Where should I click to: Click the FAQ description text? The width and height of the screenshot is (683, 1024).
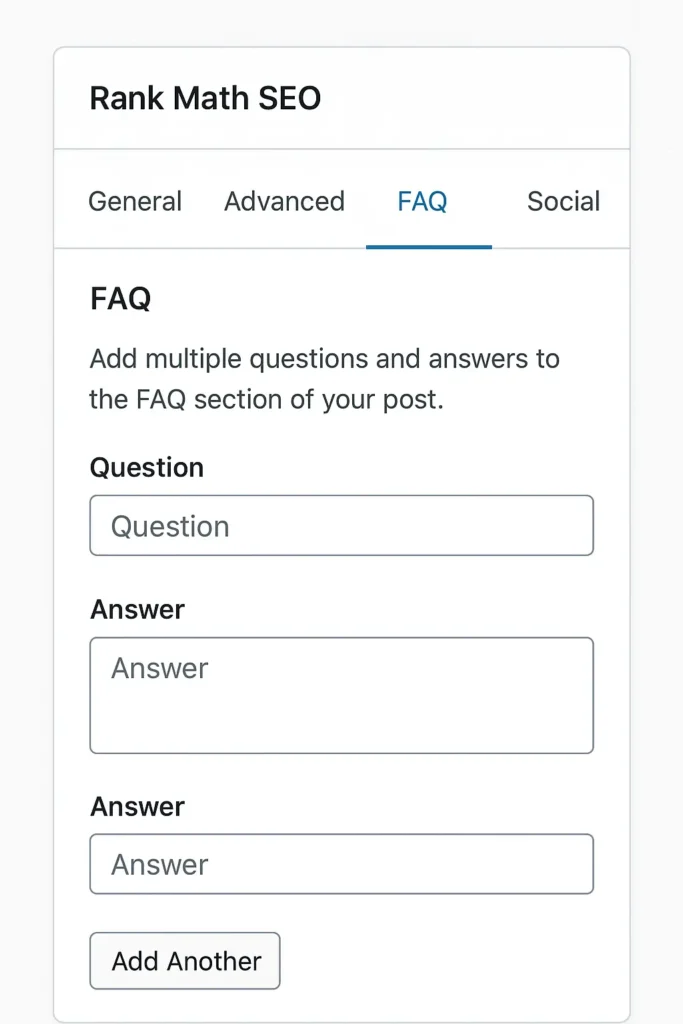coord(324,378)
